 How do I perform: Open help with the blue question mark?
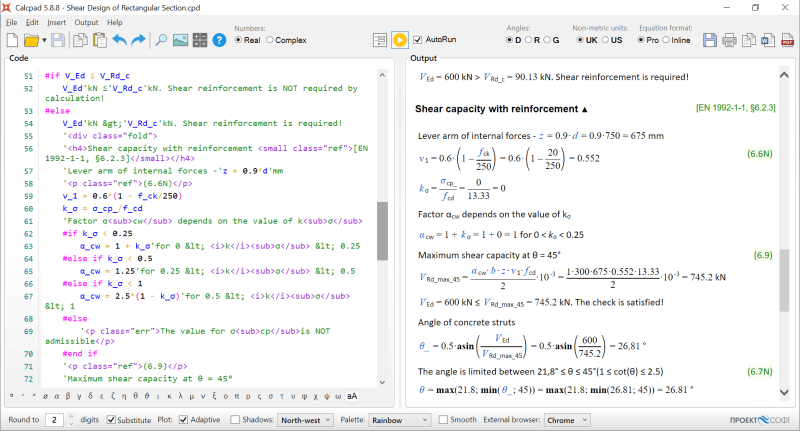tap(219, 40)
